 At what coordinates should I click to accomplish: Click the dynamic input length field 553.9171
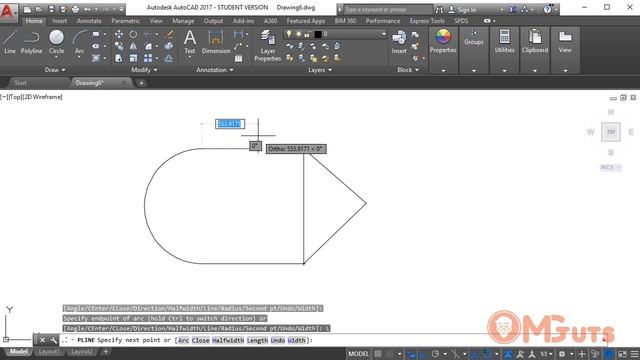pos(230,124)
